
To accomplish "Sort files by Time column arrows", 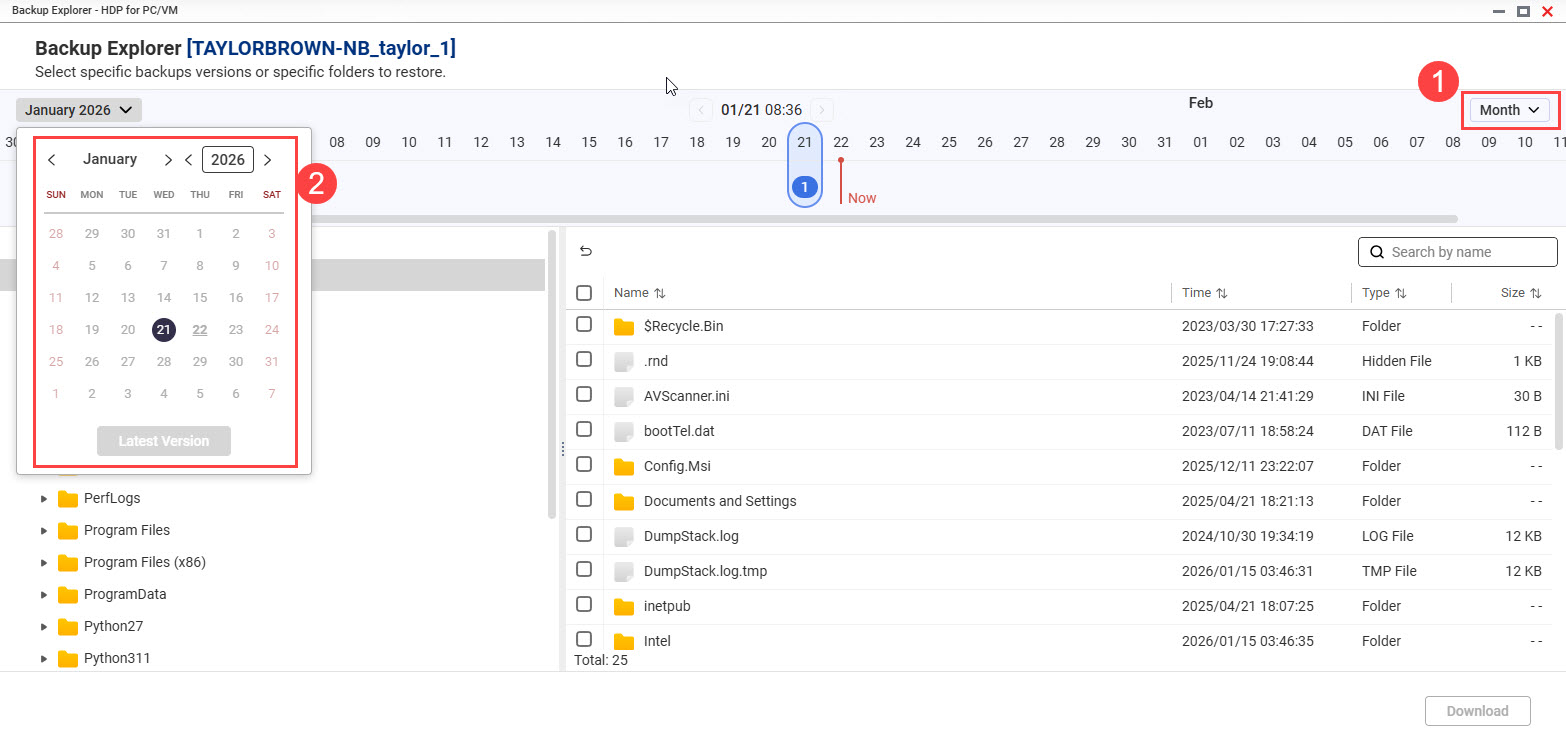I will click(x=1222, y=294).
